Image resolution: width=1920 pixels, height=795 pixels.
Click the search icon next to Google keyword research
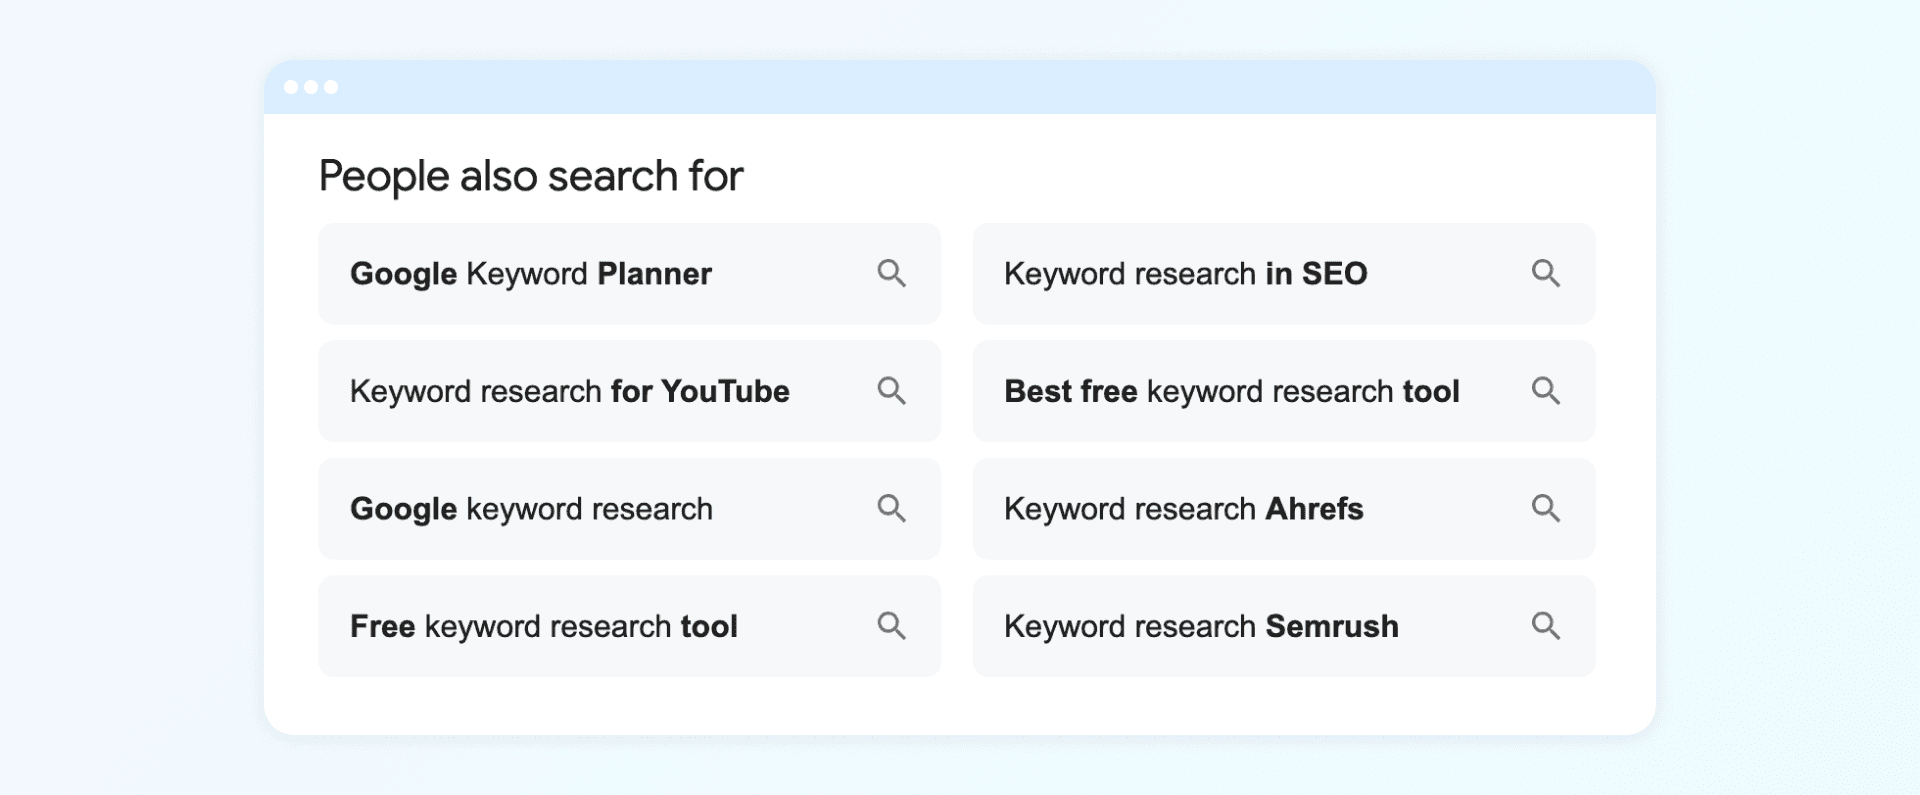892,509
